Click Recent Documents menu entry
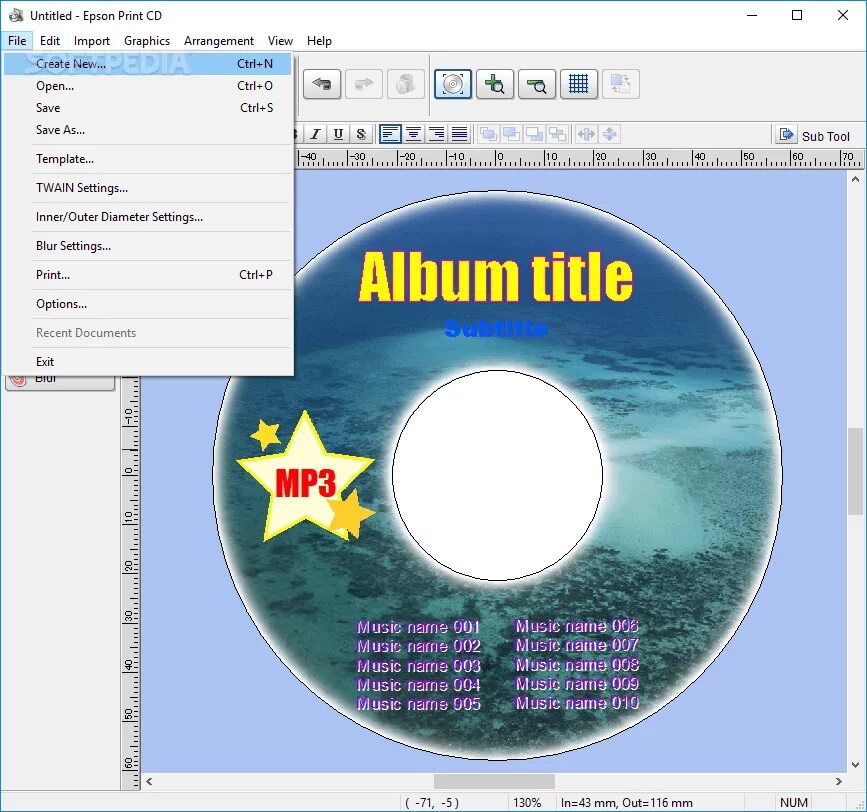This screenshot has width=867, height=812. pos(148,333)
